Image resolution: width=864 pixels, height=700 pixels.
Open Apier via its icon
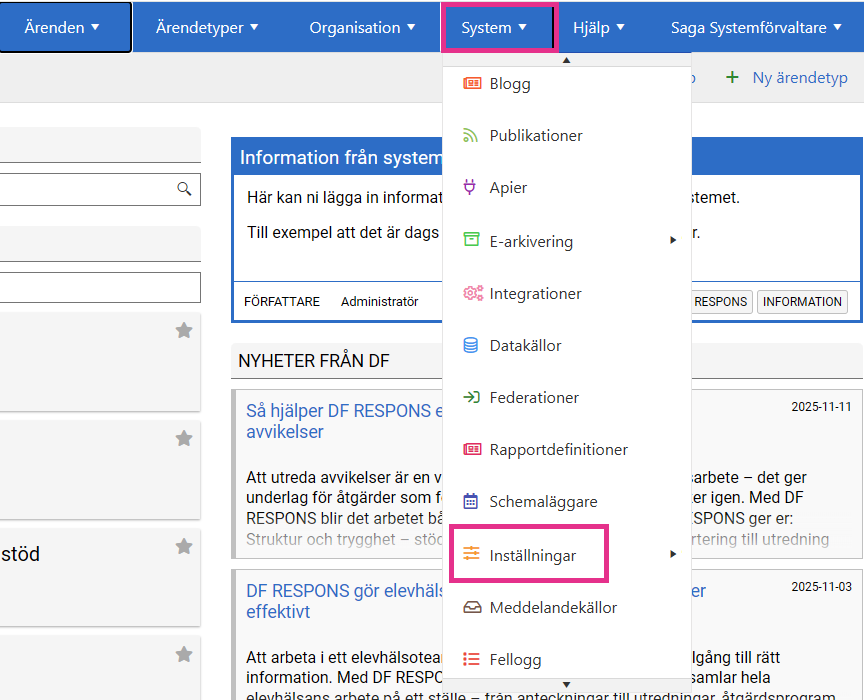click(468, 187)
